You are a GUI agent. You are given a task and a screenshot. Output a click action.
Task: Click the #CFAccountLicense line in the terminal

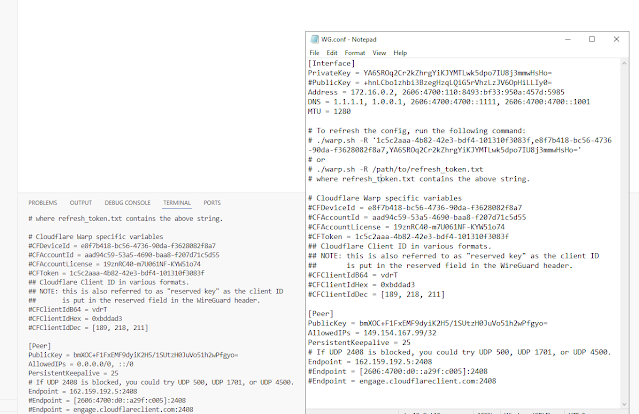(x=115, y=264)
